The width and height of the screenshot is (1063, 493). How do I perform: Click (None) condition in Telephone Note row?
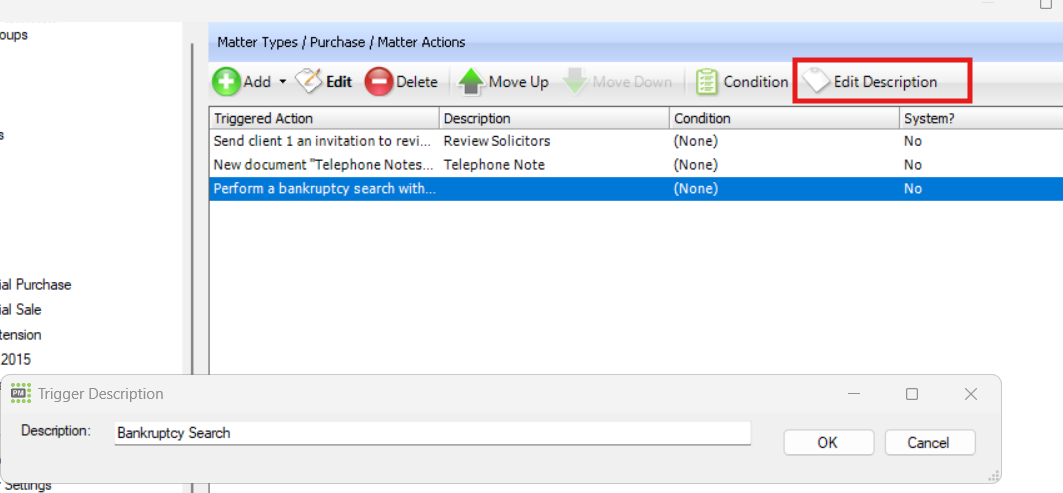pos(695,165)
